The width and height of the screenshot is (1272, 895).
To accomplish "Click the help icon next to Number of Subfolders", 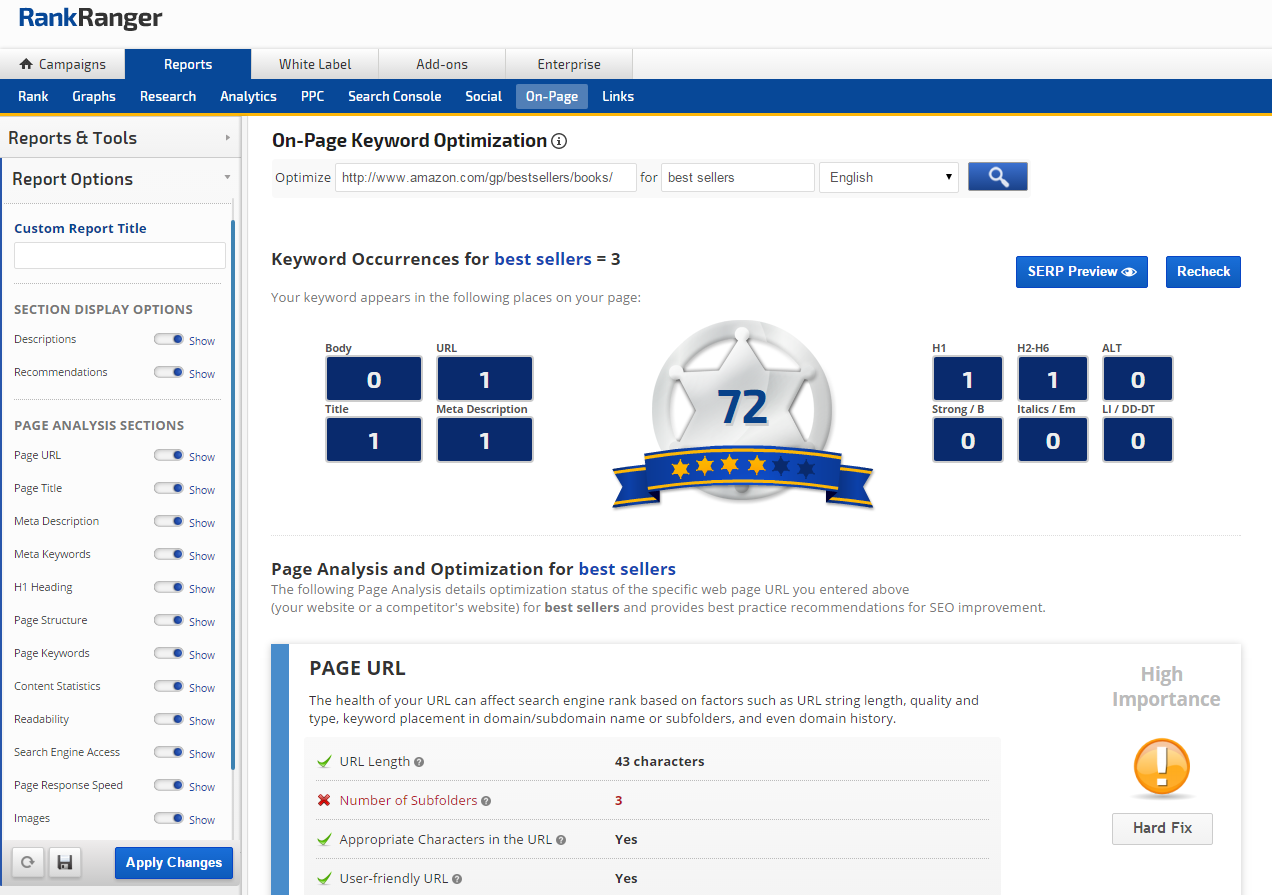I will (x=486, y=801).
